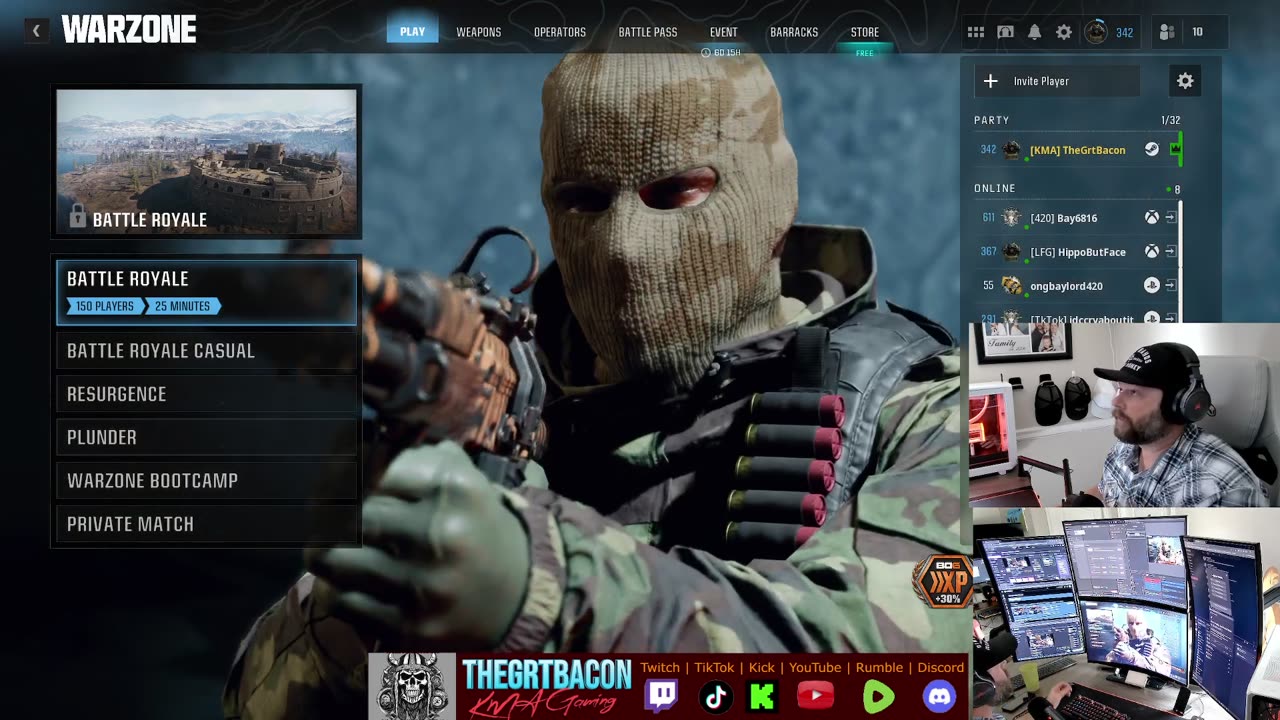Click the TikTok icon in the banner

(x=715, y=696)
